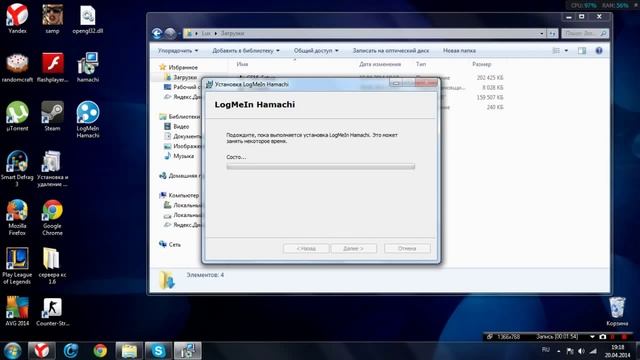This screenshot has height=360, width=640.
Task: Open the randomcraft desktop icon
Action: point(17,67)
